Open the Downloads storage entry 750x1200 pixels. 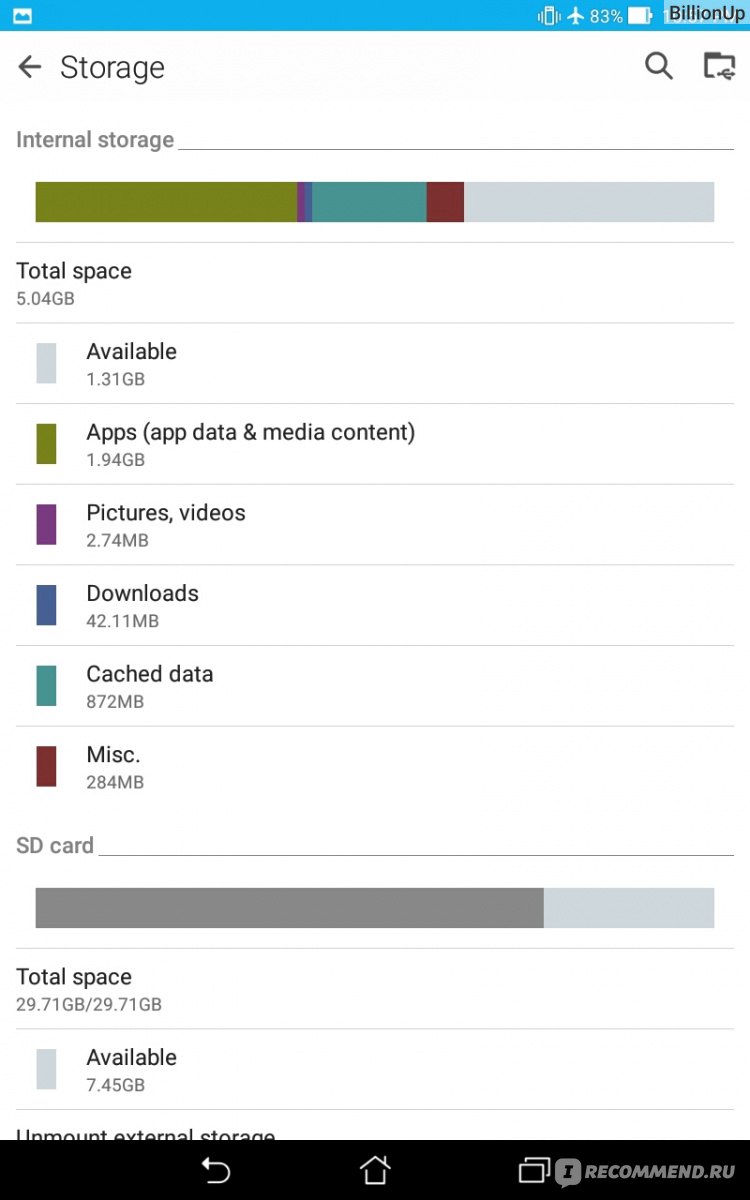(375, 606)
